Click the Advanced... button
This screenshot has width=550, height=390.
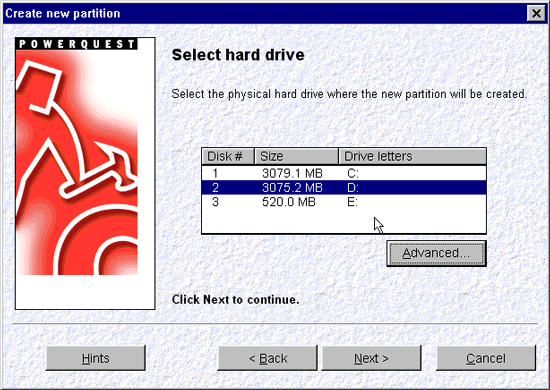coord(436,253)
